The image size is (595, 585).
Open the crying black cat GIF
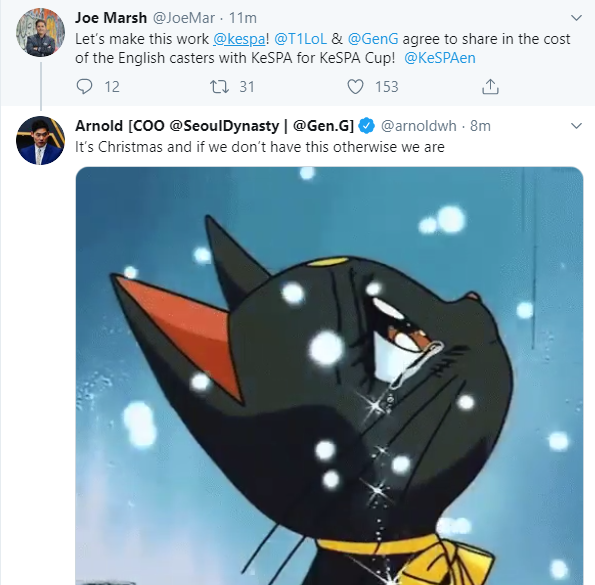point(329,376)
